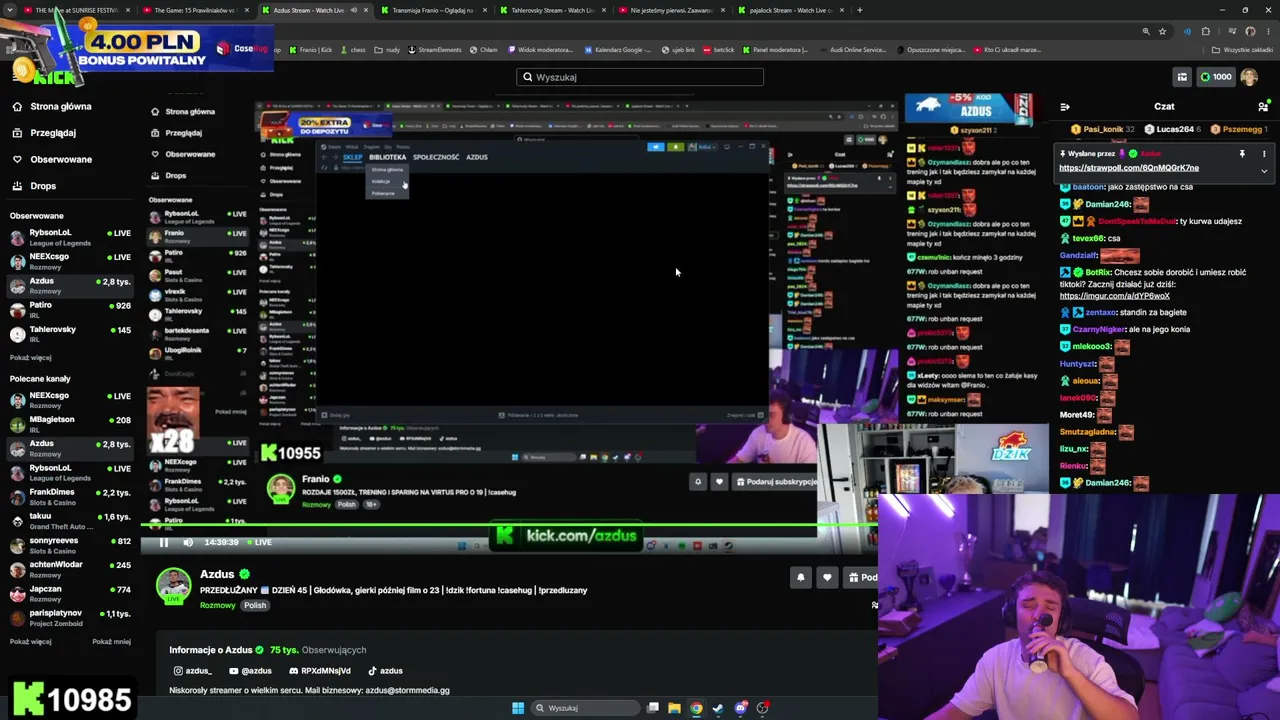Viewport: 1280px width, 720px height.
Task: Open Tahlerovsky channel in followed list
Action: tap(70, 334)
